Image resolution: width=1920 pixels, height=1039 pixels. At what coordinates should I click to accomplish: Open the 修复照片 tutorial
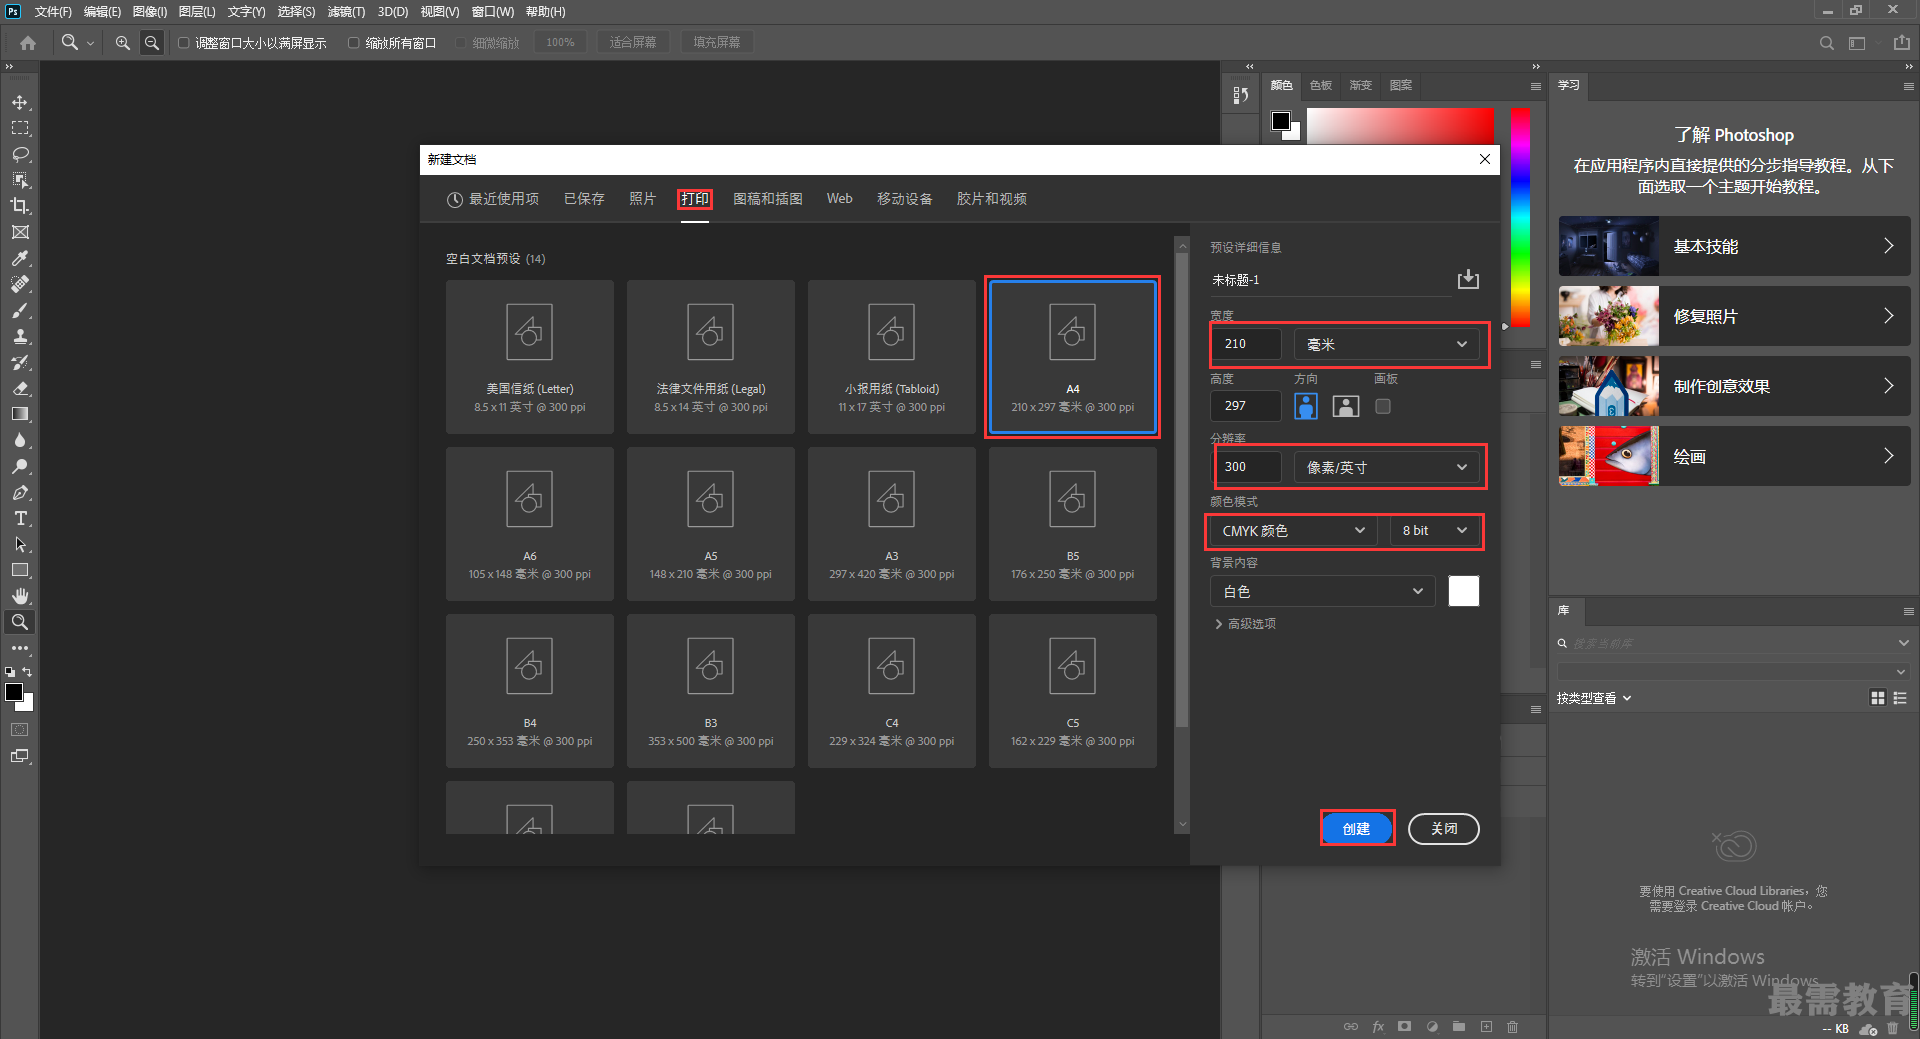click(1735, 316)
